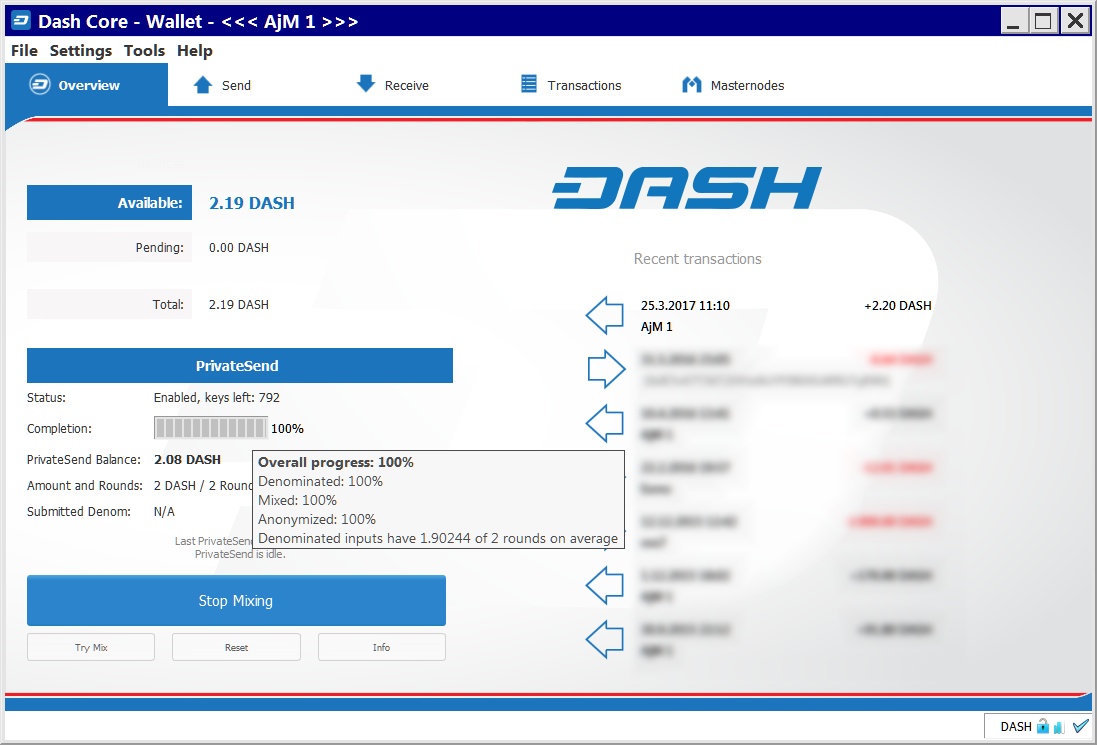Click the Masternodes icon in the toolbar
Image resolution: width=1097 pixels, height=745 pixels.
[x=692, y=85]
